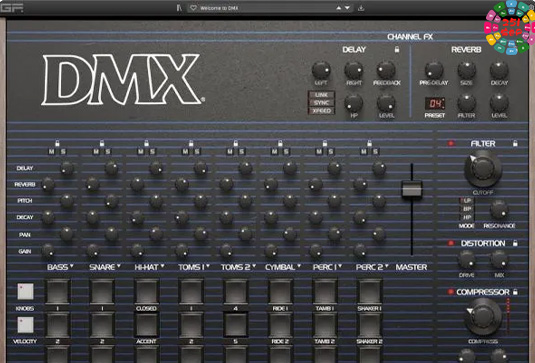The image size is (535, 363).
Task: Select previous preset with the up arrow
Action: click(339, 8)
